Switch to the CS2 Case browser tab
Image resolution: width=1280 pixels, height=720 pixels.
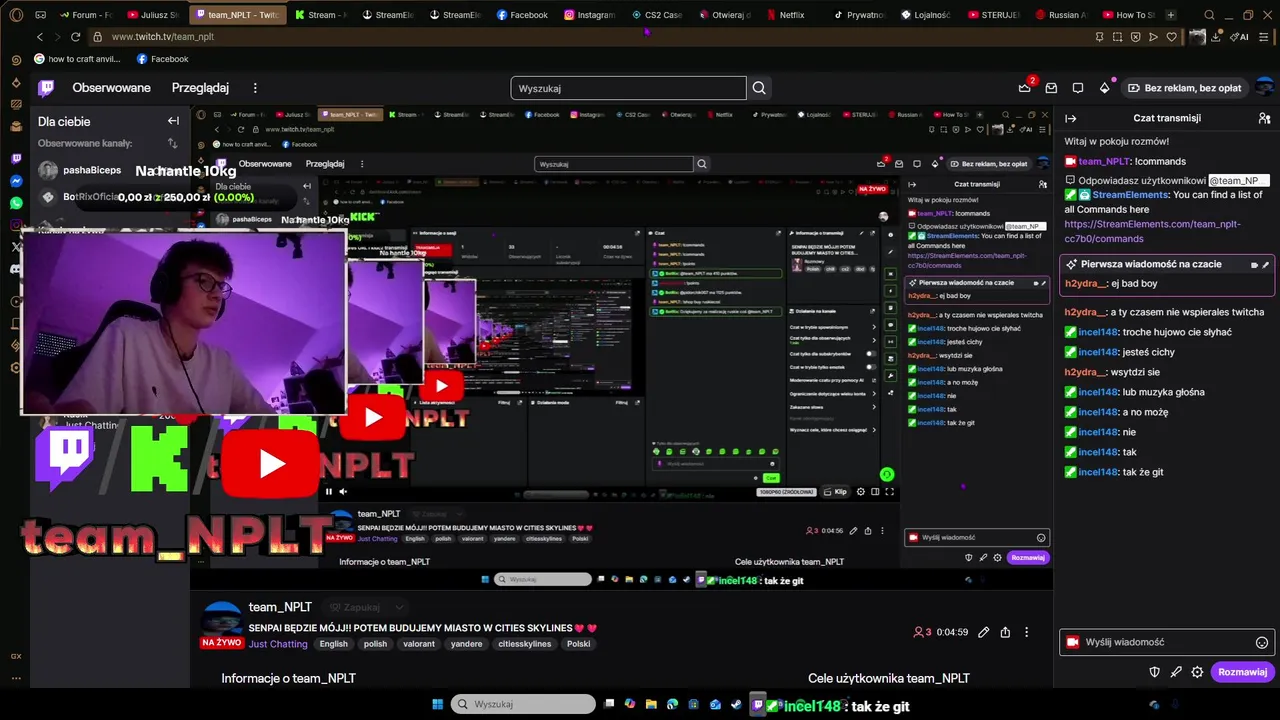[x=657, y=15]
